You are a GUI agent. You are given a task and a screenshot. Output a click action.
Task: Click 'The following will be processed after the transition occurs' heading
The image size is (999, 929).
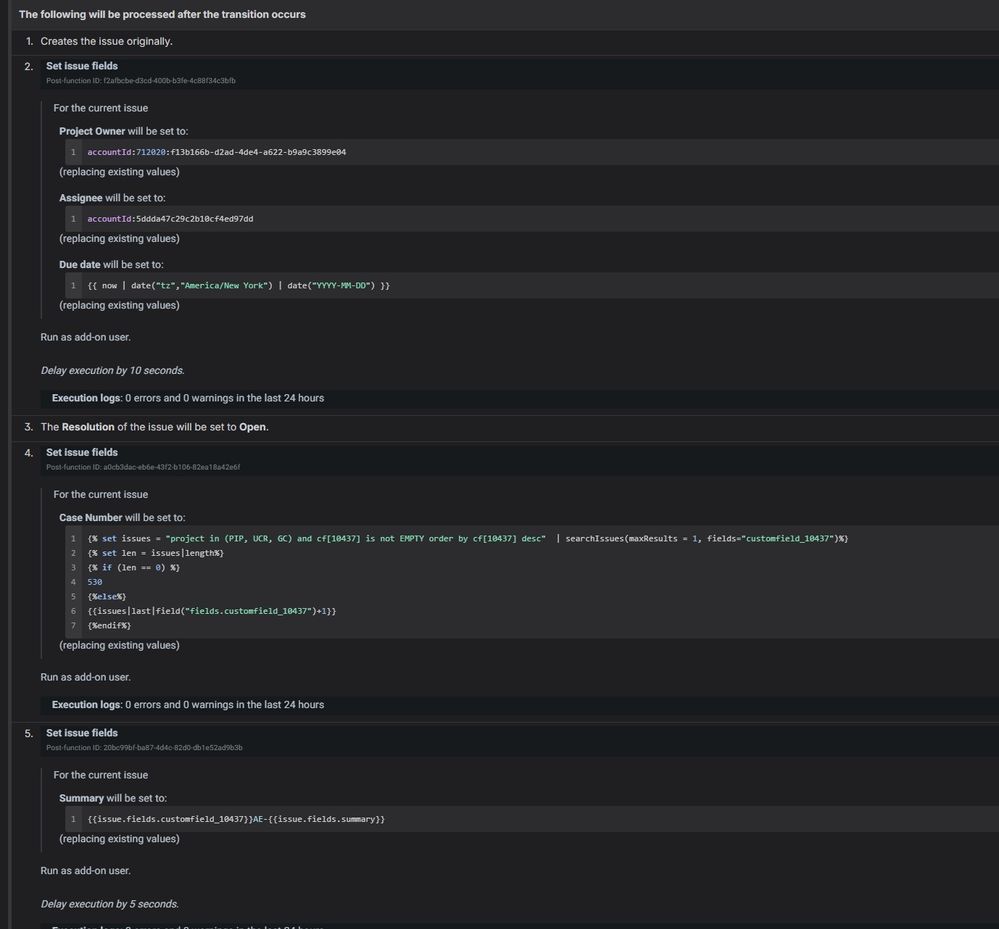[x=162, y=14]
